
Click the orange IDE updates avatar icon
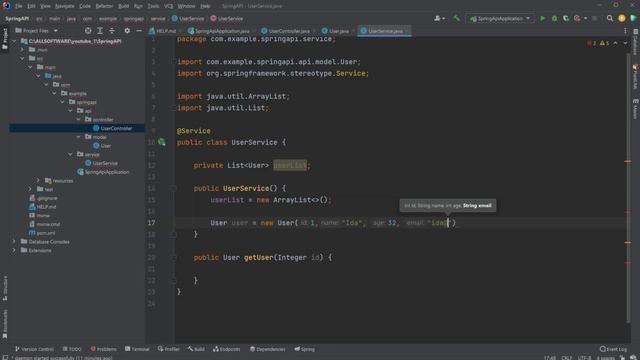click(x=622, y=18)
